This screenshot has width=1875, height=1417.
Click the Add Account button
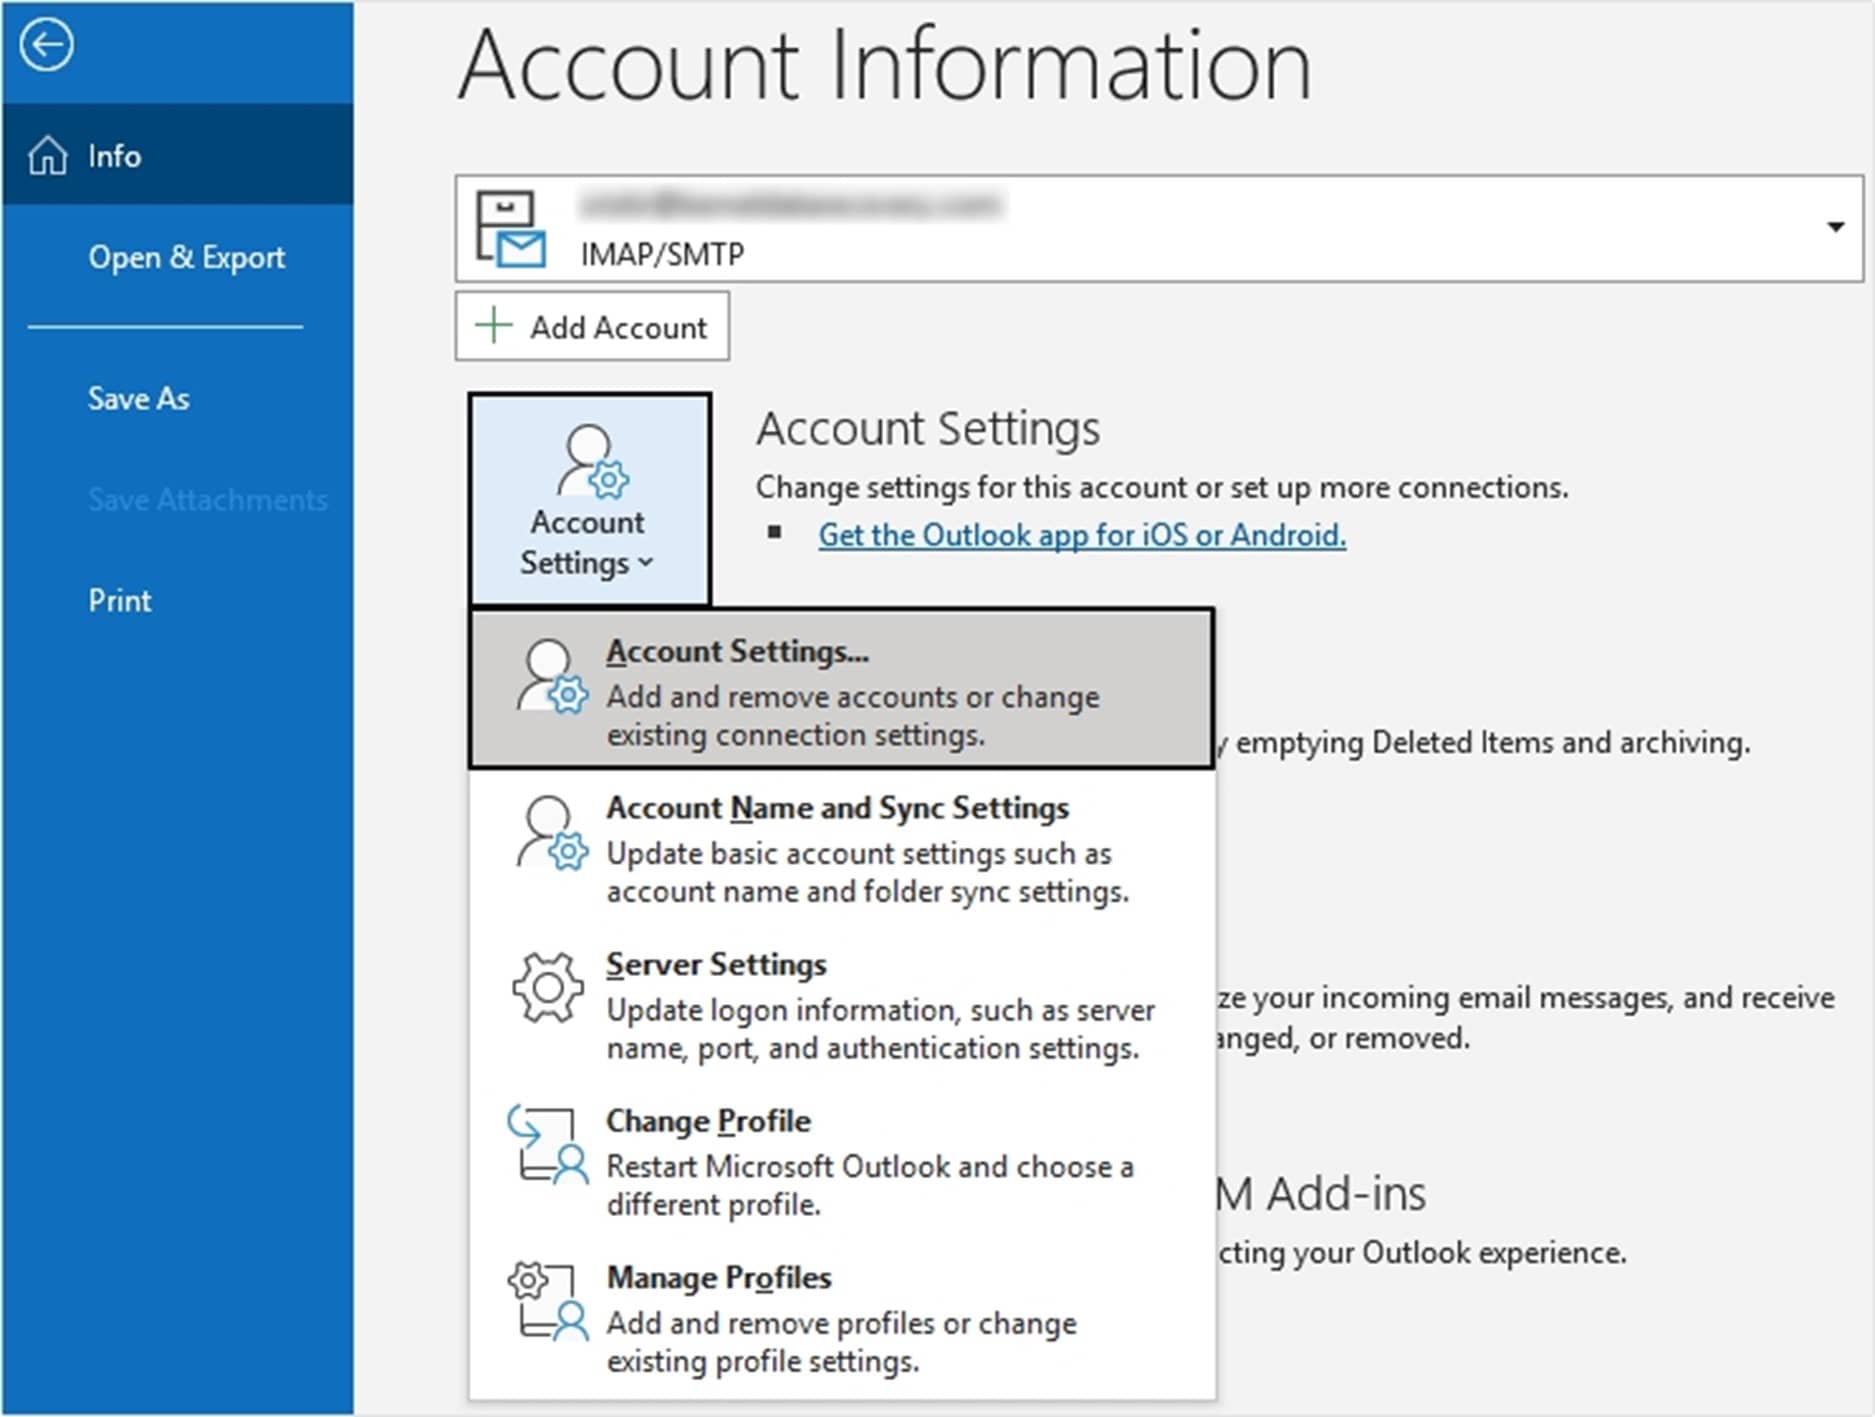[x=592, y=326]
